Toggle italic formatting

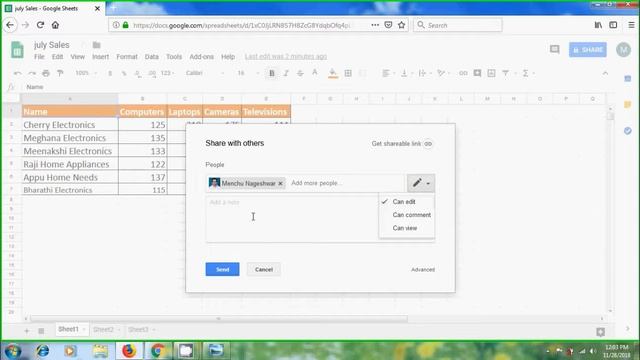[x=286, y=73]
